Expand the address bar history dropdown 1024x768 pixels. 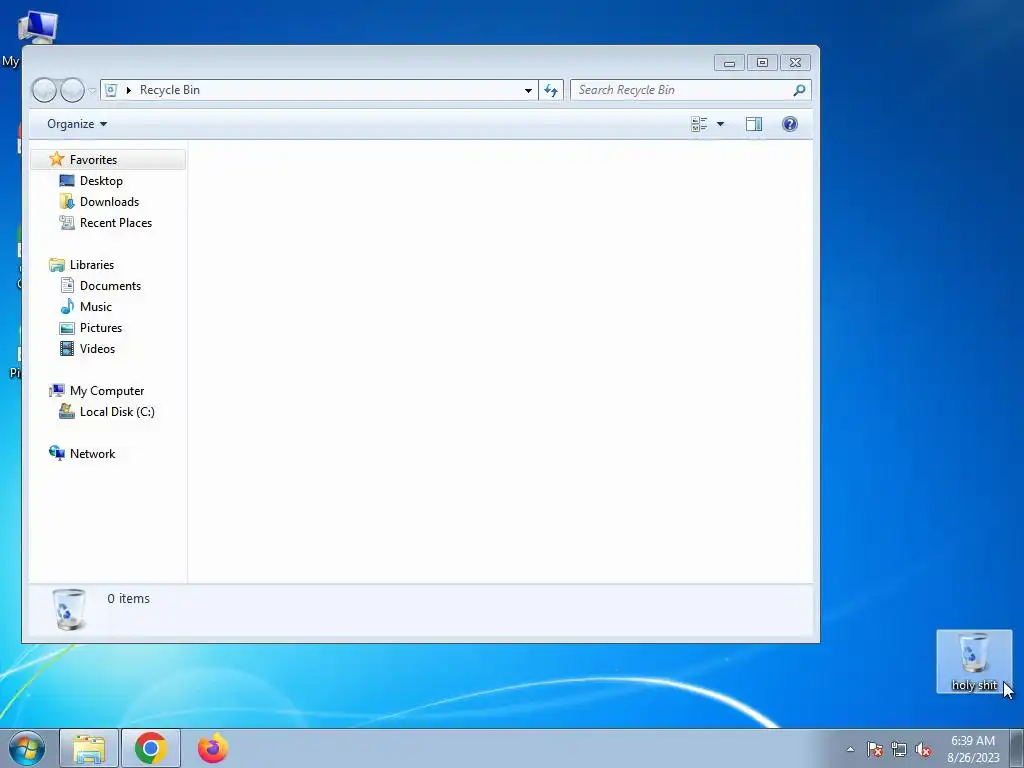[528, 90]
